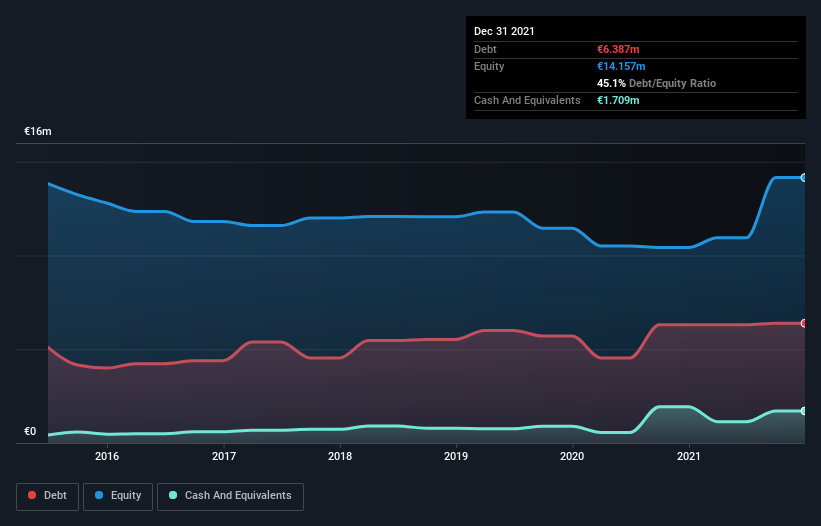Viewport: 821px width, 526px height.
Task: Click the €6.387m debt value
Action: [618, 49]
